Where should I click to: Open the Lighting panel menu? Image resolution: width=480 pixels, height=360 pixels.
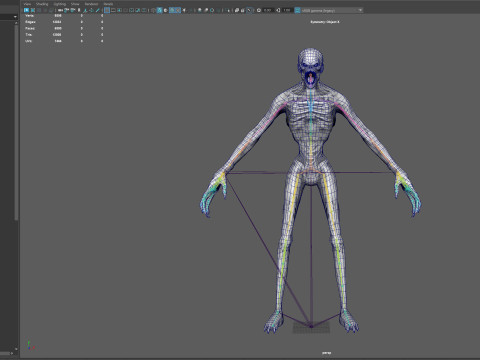tap(60, 4)
